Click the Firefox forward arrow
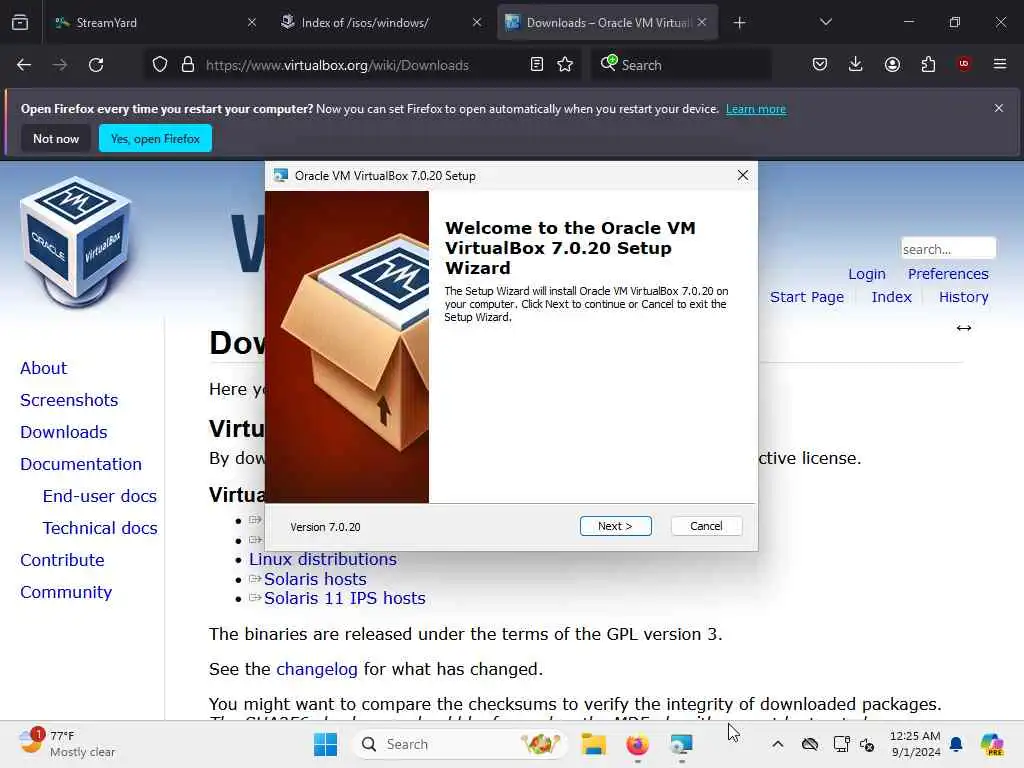 tap(59, 65)
